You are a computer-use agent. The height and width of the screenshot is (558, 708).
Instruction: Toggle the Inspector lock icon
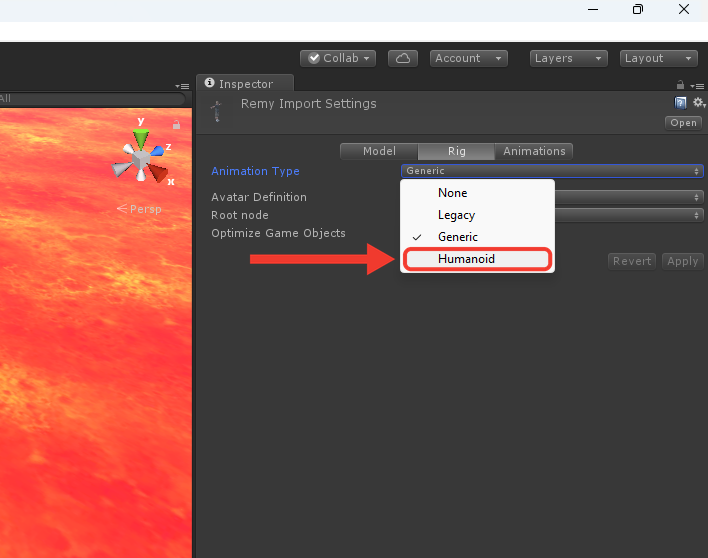[680, 84]
